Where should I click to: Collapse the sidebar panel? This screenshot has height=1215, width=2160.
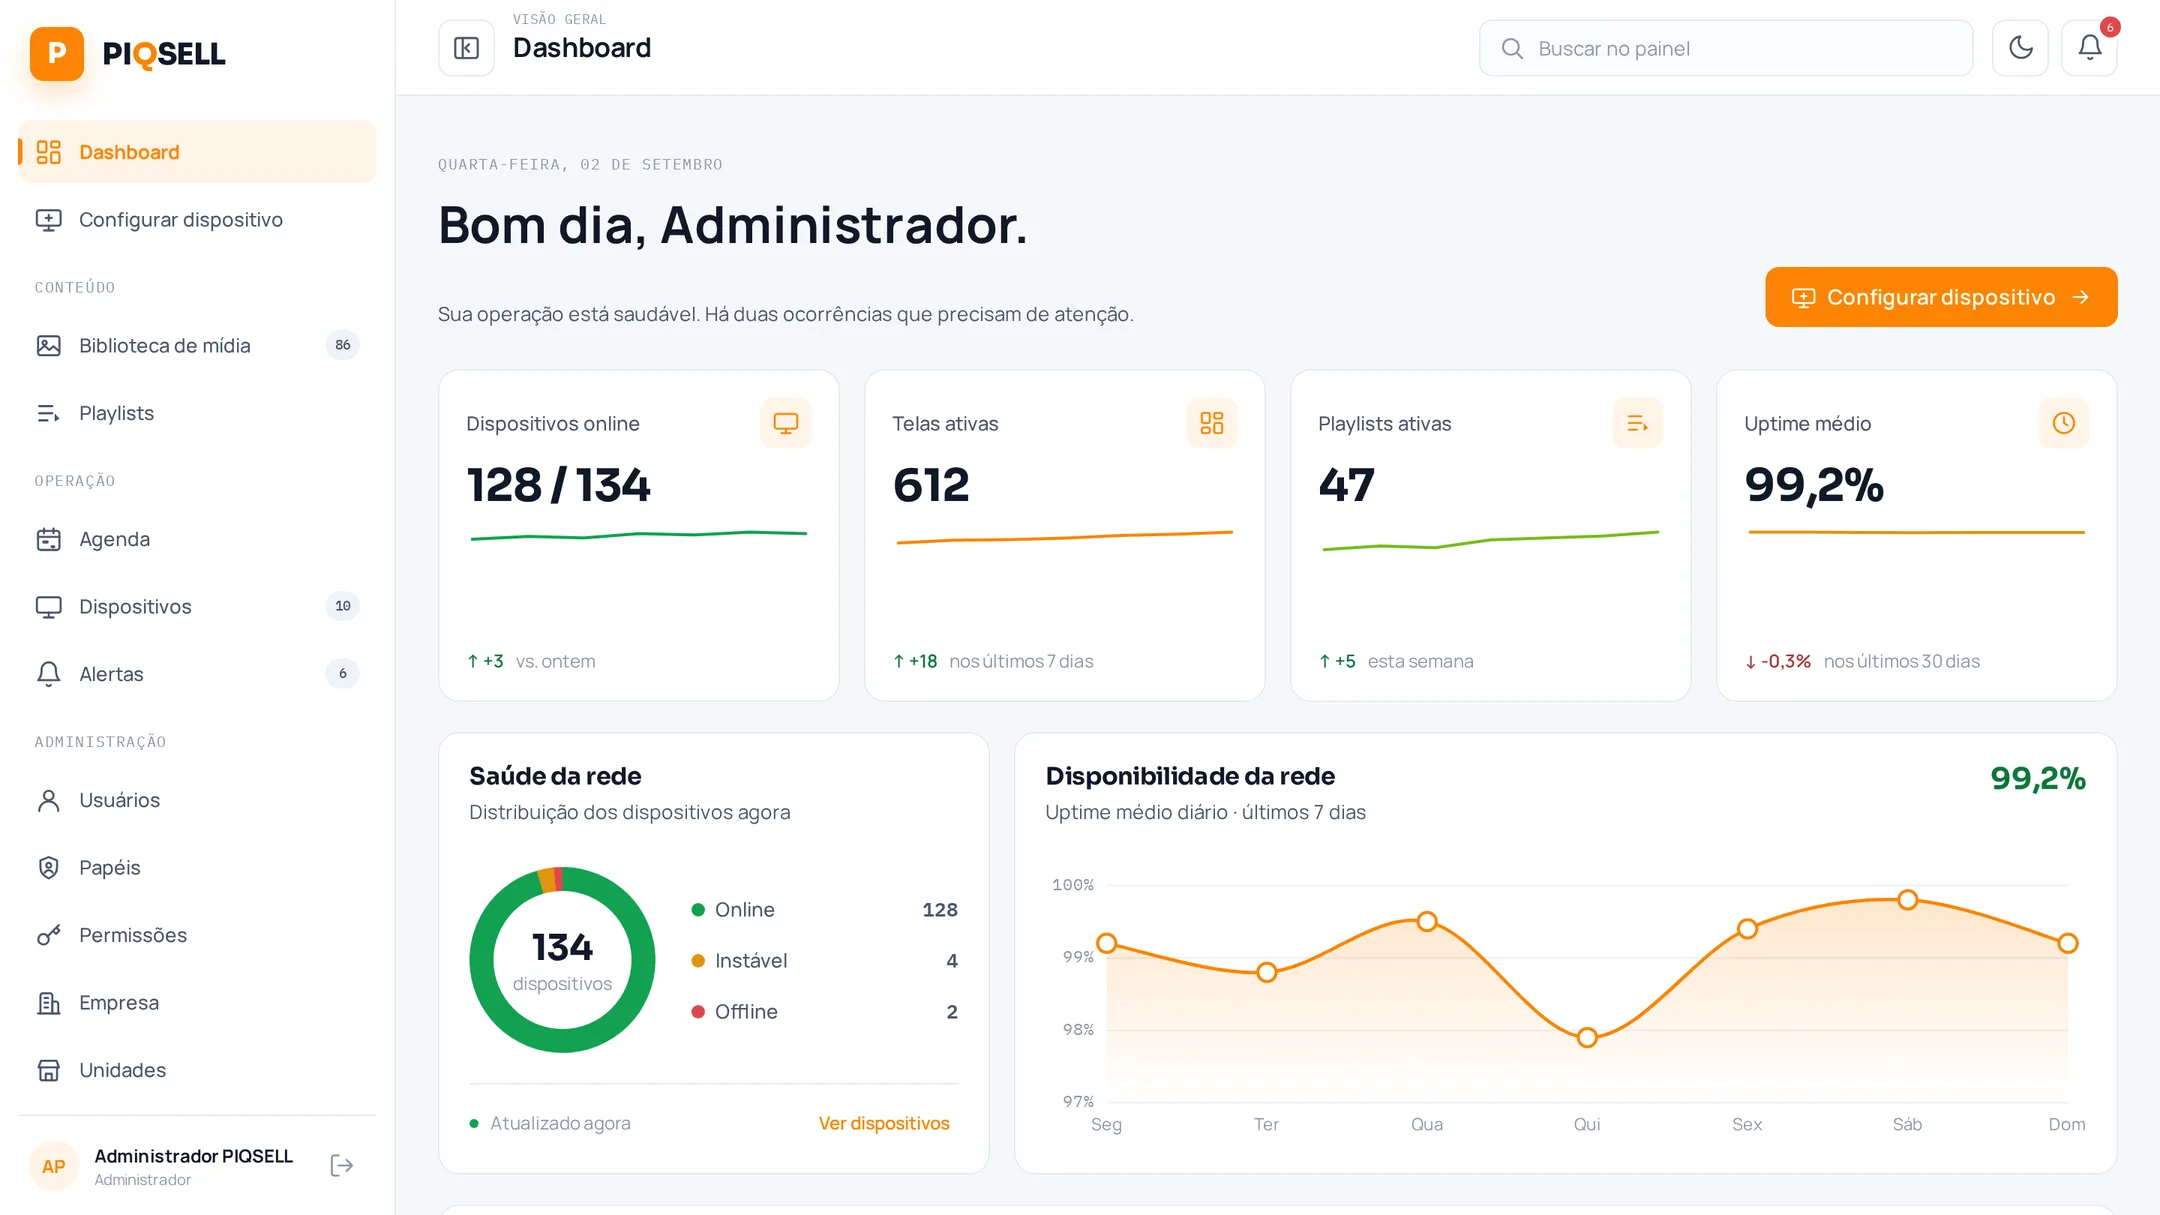(x=466, y=48)
